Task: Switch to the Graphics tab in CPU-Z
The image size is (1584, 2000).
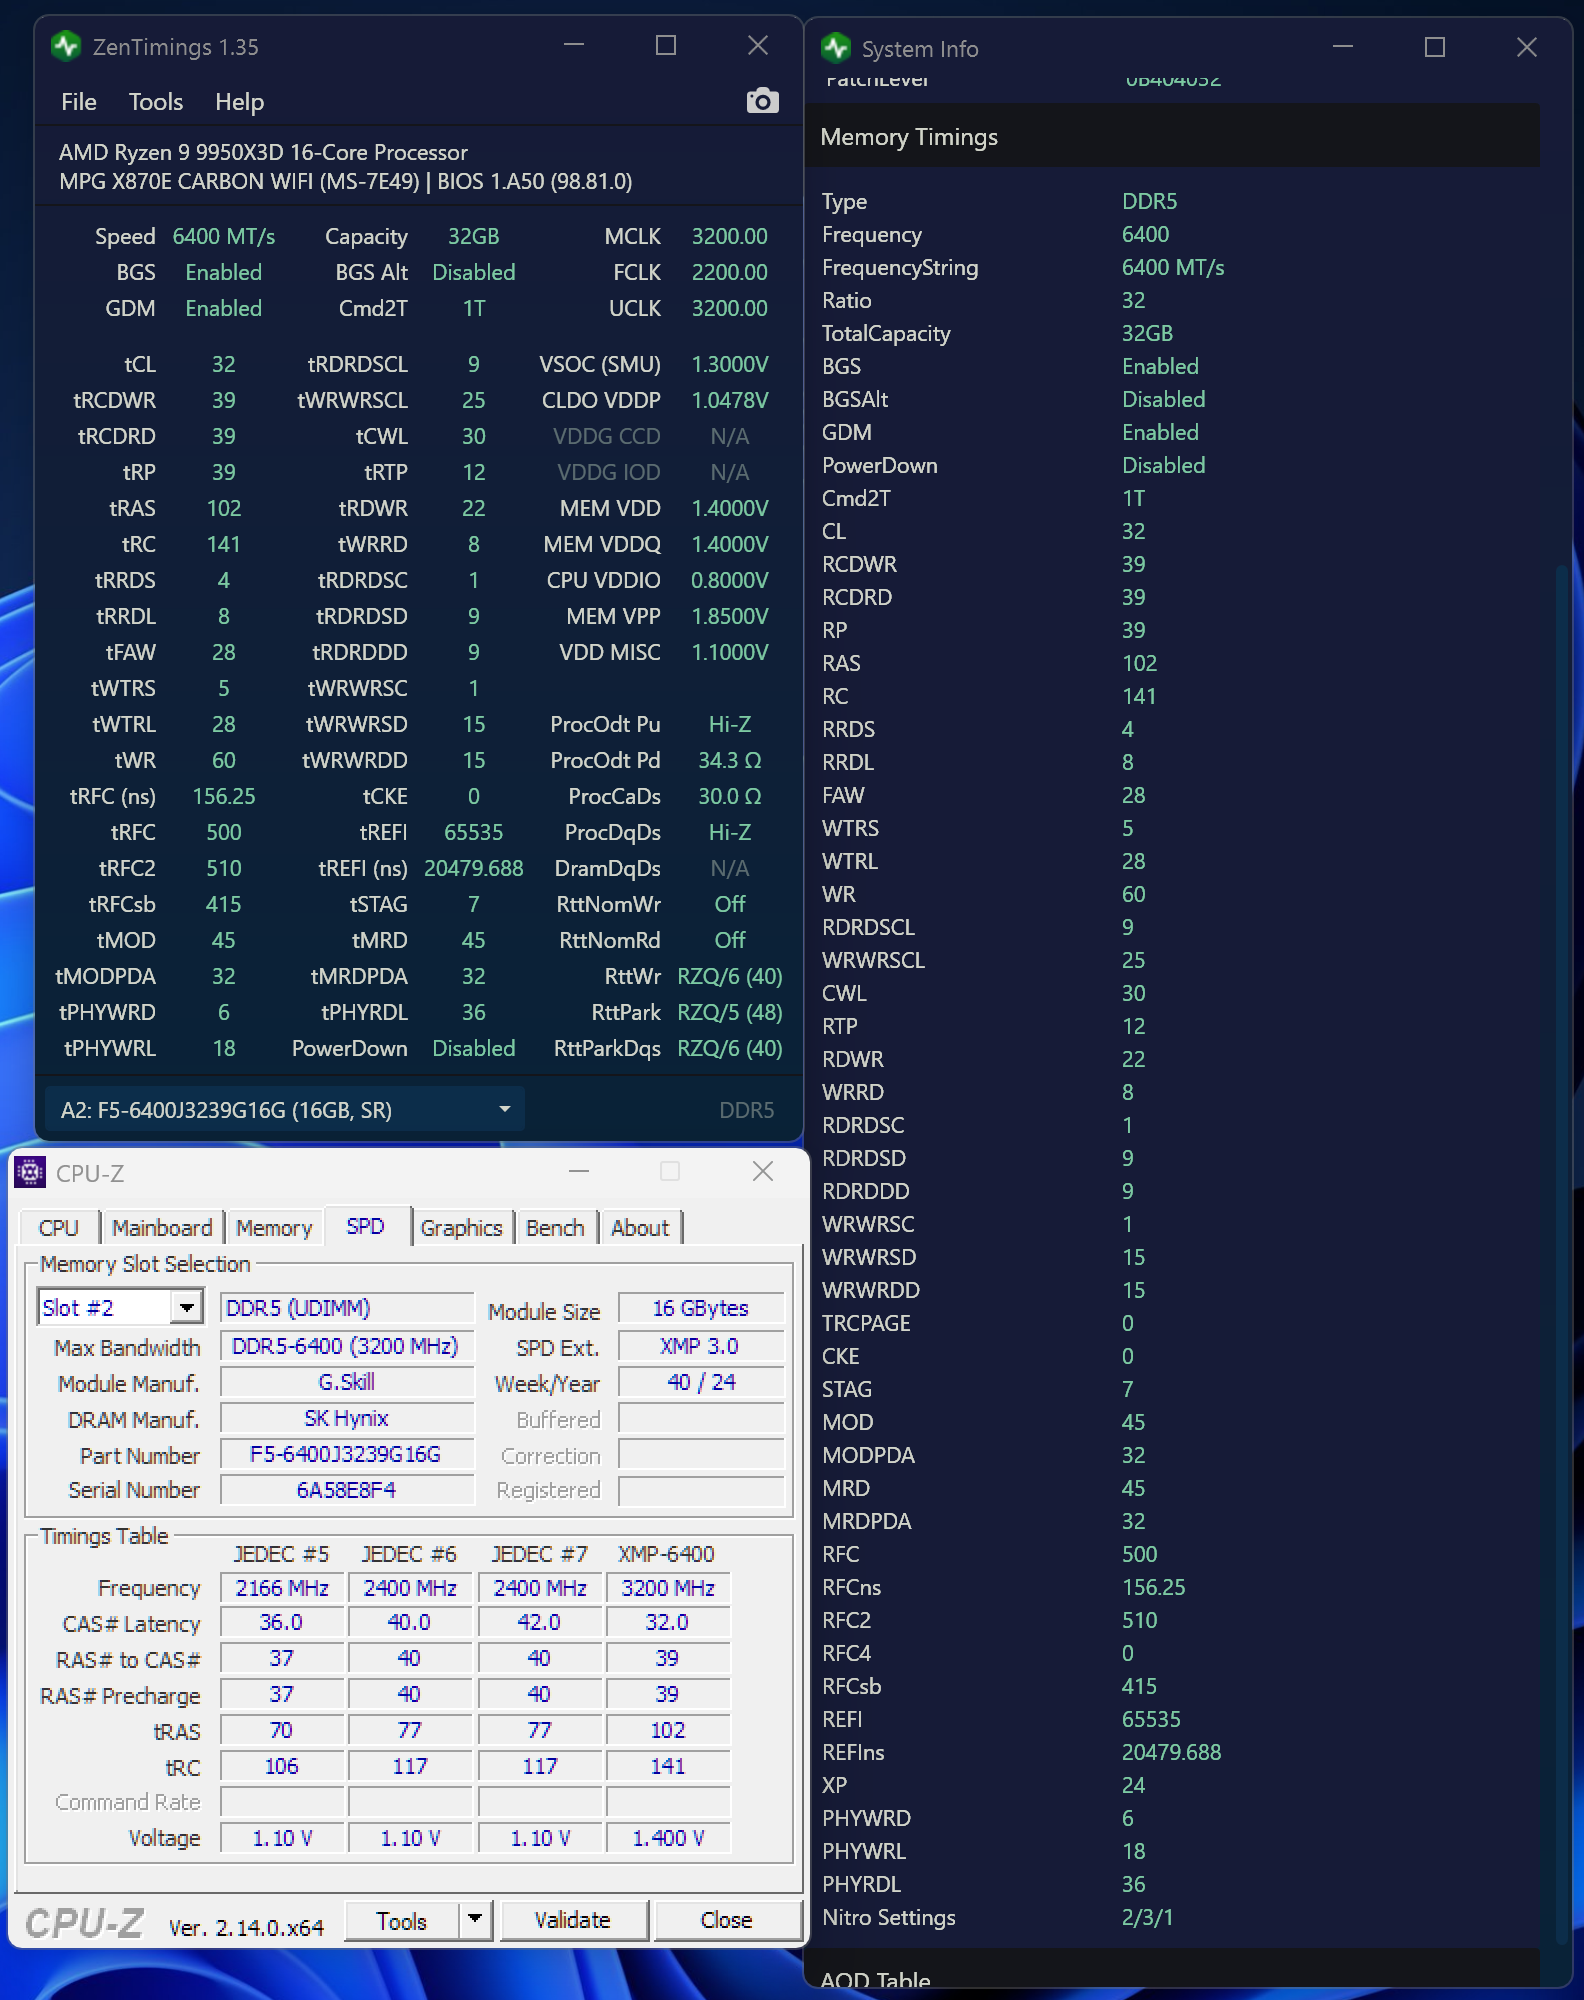Action: point(462,1228)
